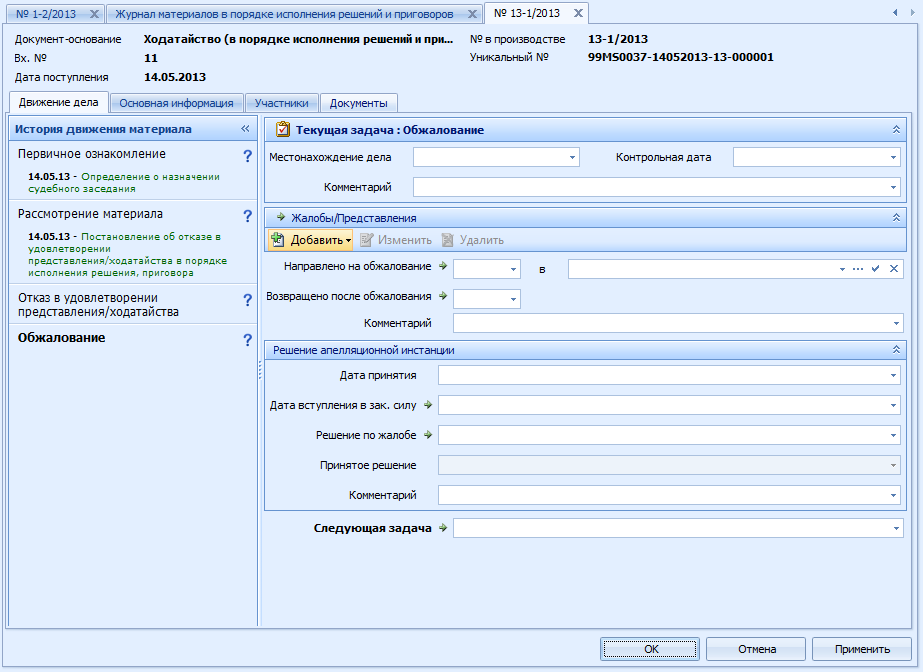Close the № 13-1/2013 tab

point(578,13)
